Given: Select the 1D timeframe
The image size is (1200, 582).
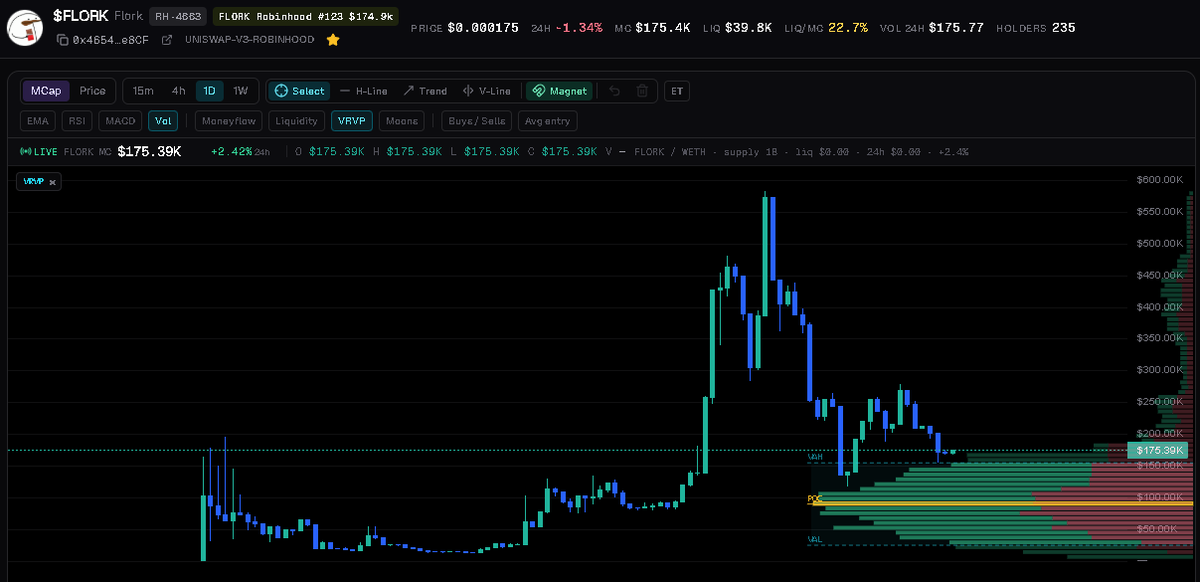Looking at the screenshot, I should pos(210,91).
